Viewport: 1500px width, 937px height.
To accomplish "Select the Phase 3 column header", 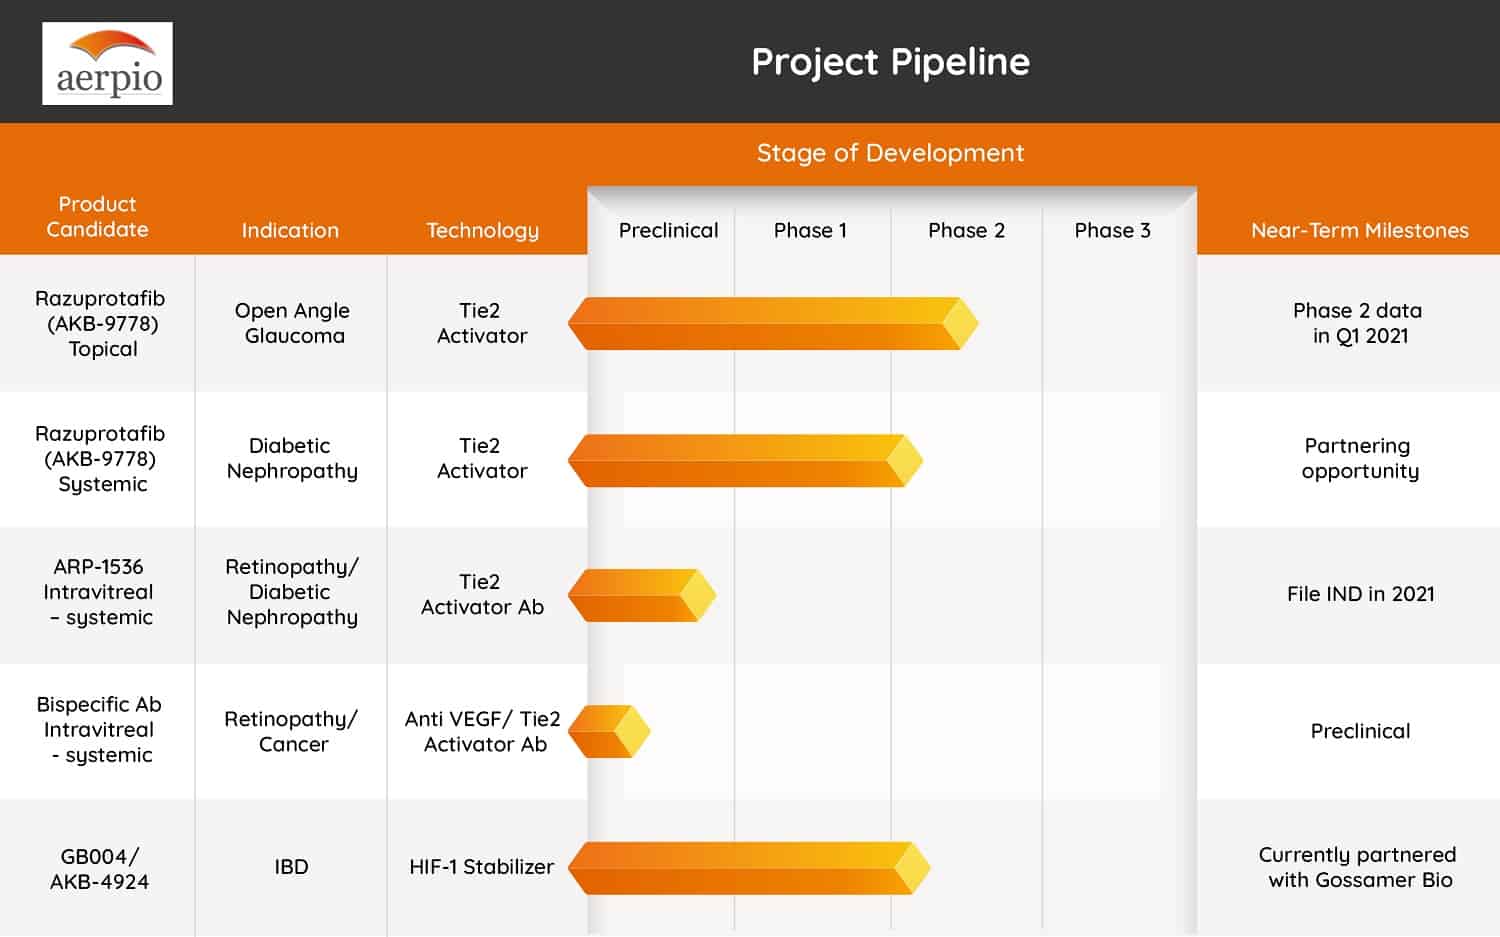I will coord(1112,230).
